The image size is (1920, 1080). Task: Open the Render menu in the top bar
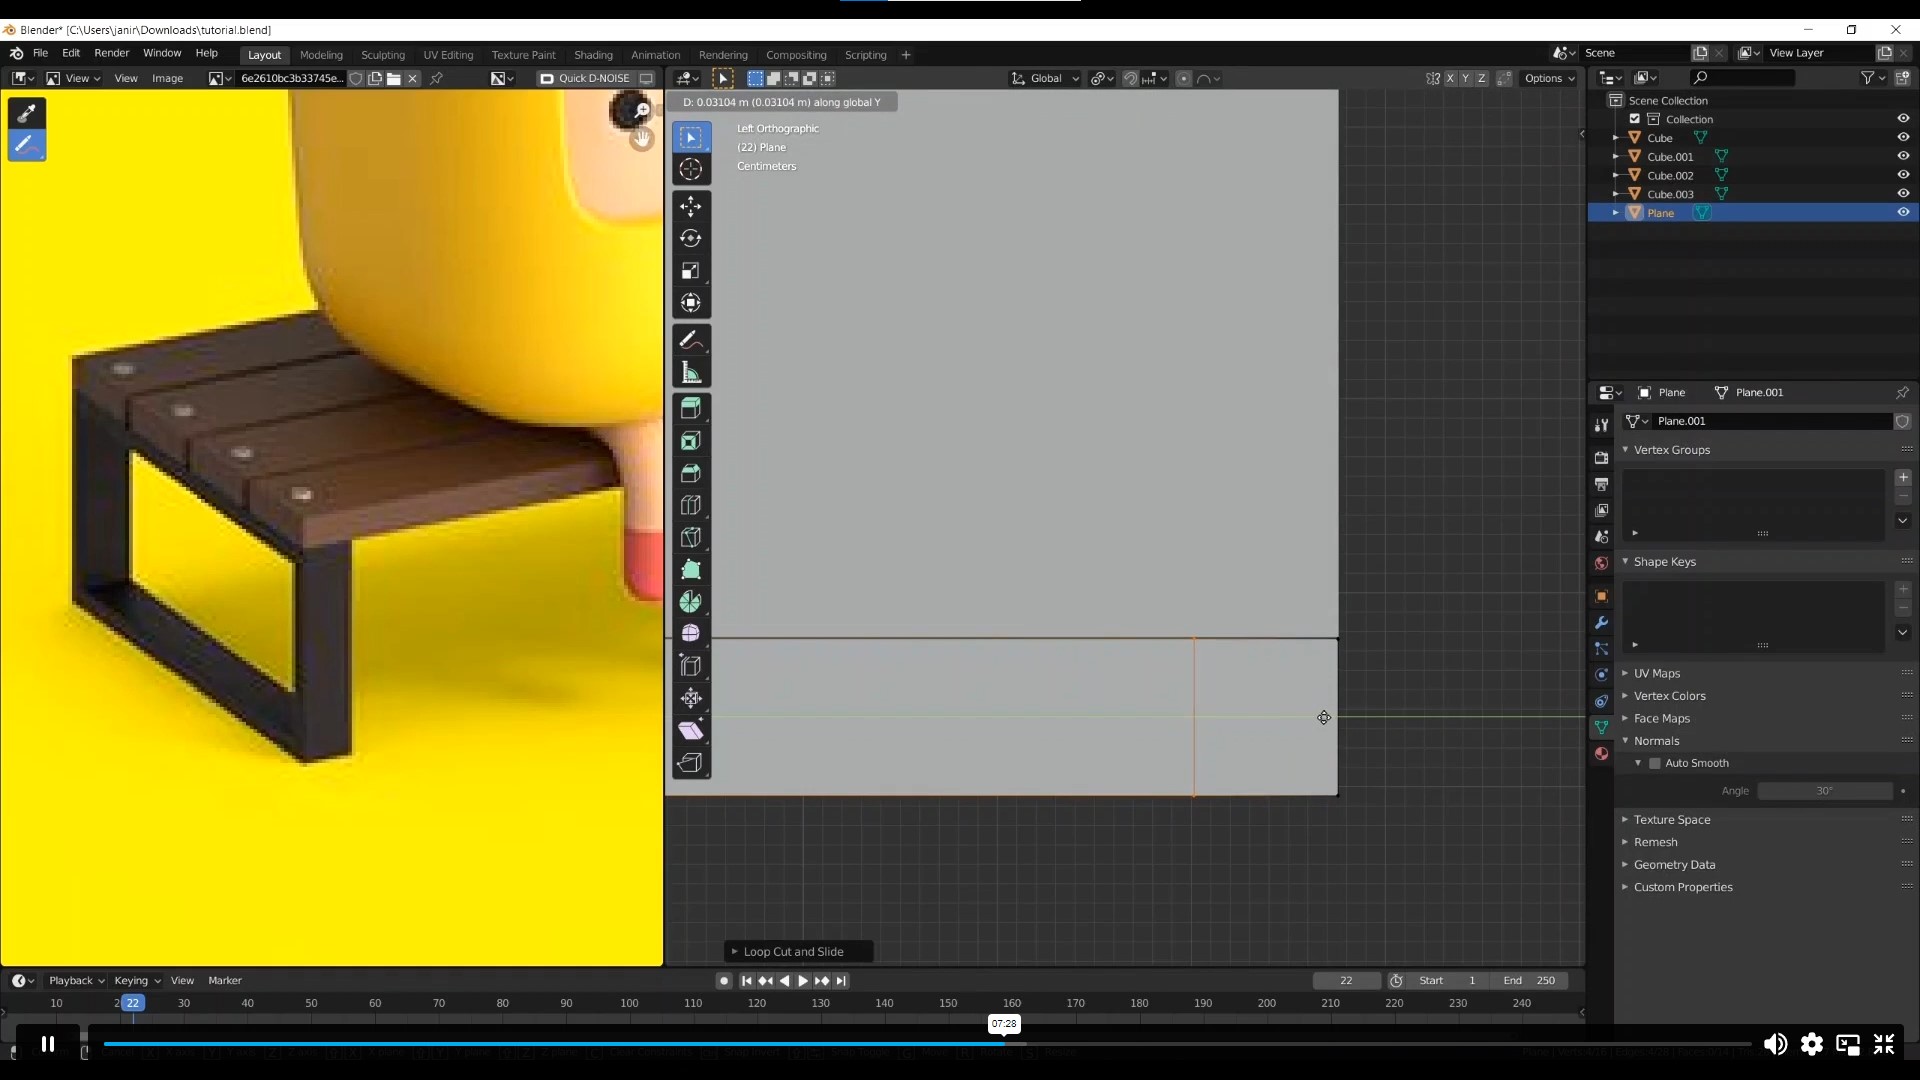click(x=111, y=53)
